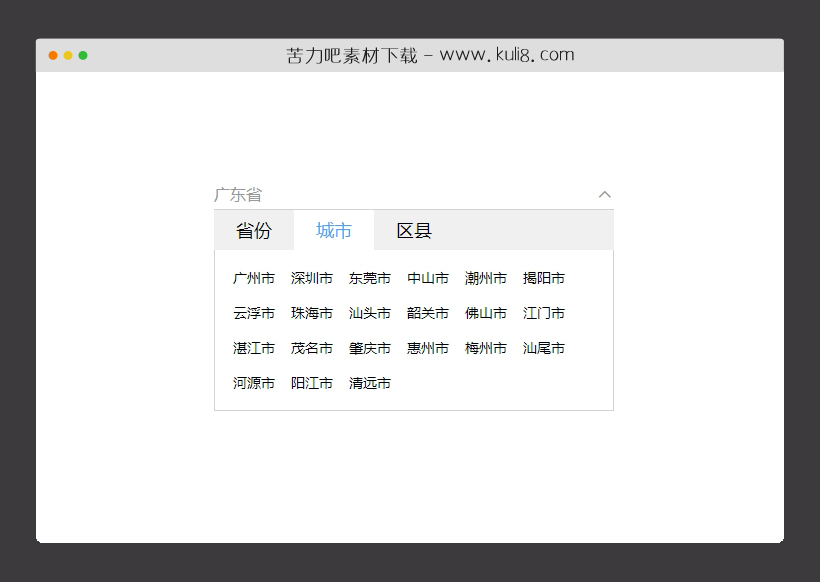
Task: Select 潮州市
Action: click(485, 278)
